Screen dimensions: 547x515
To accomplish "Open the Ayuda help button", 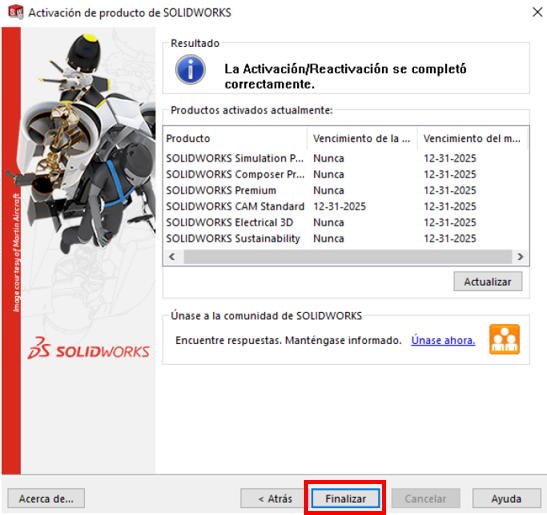I will (507, 499).
